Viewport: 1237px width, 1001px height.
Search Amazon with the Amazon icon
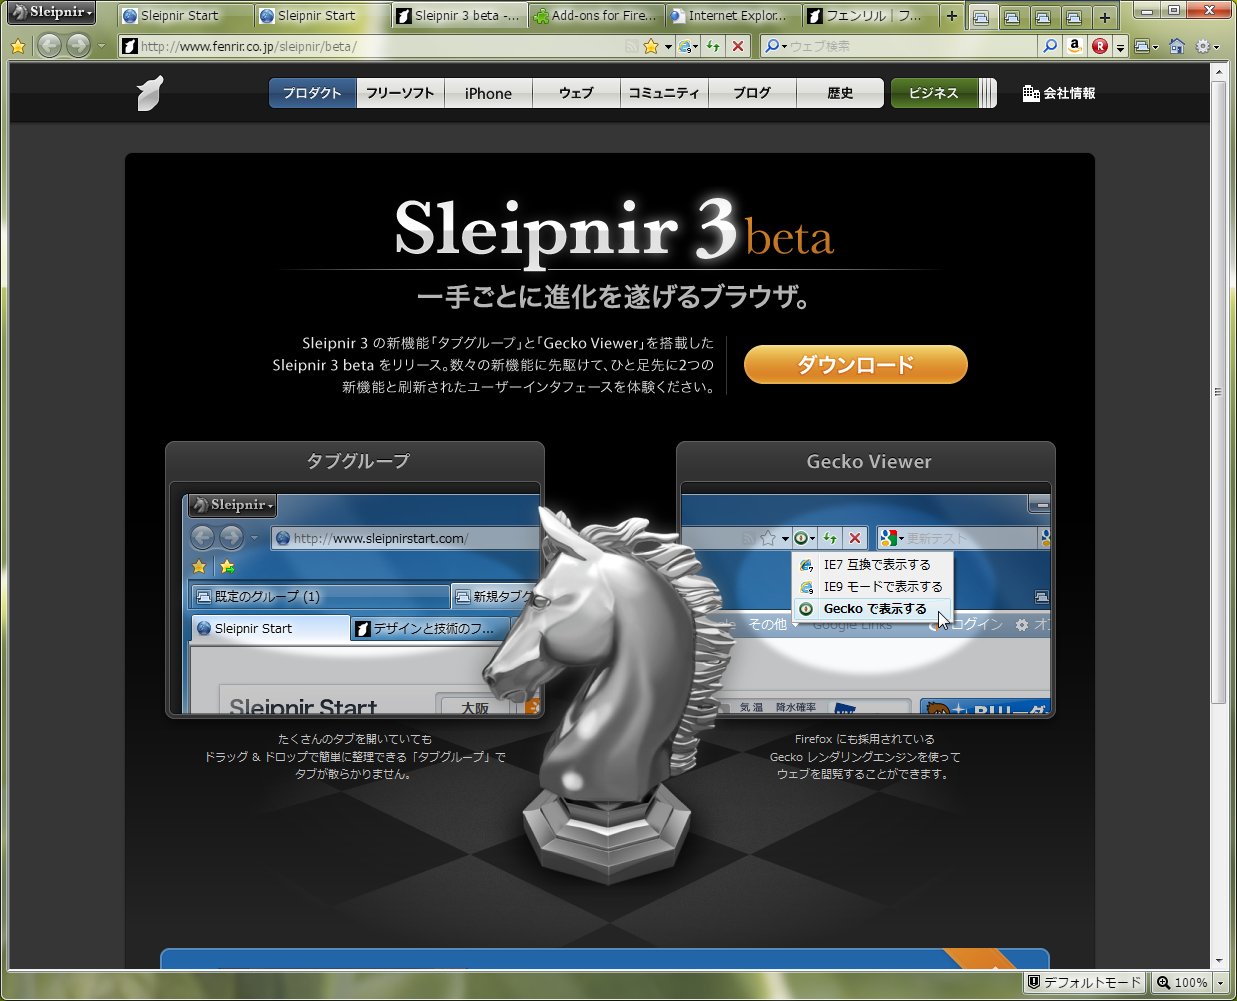pos(1075,46)
